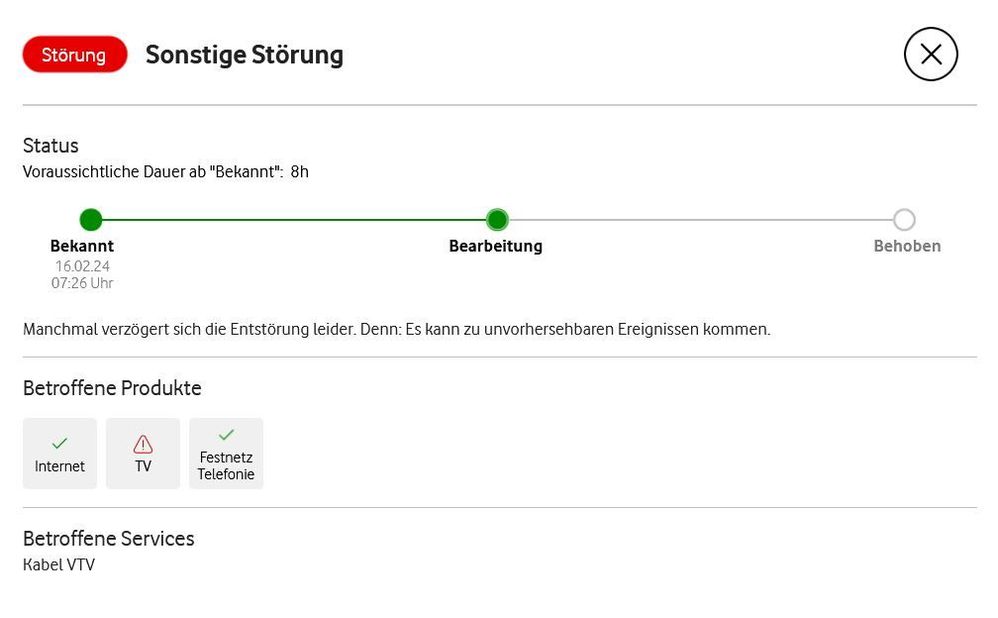
Task: Click the green checkmark above Internet
Action: [x=60, y=443]
